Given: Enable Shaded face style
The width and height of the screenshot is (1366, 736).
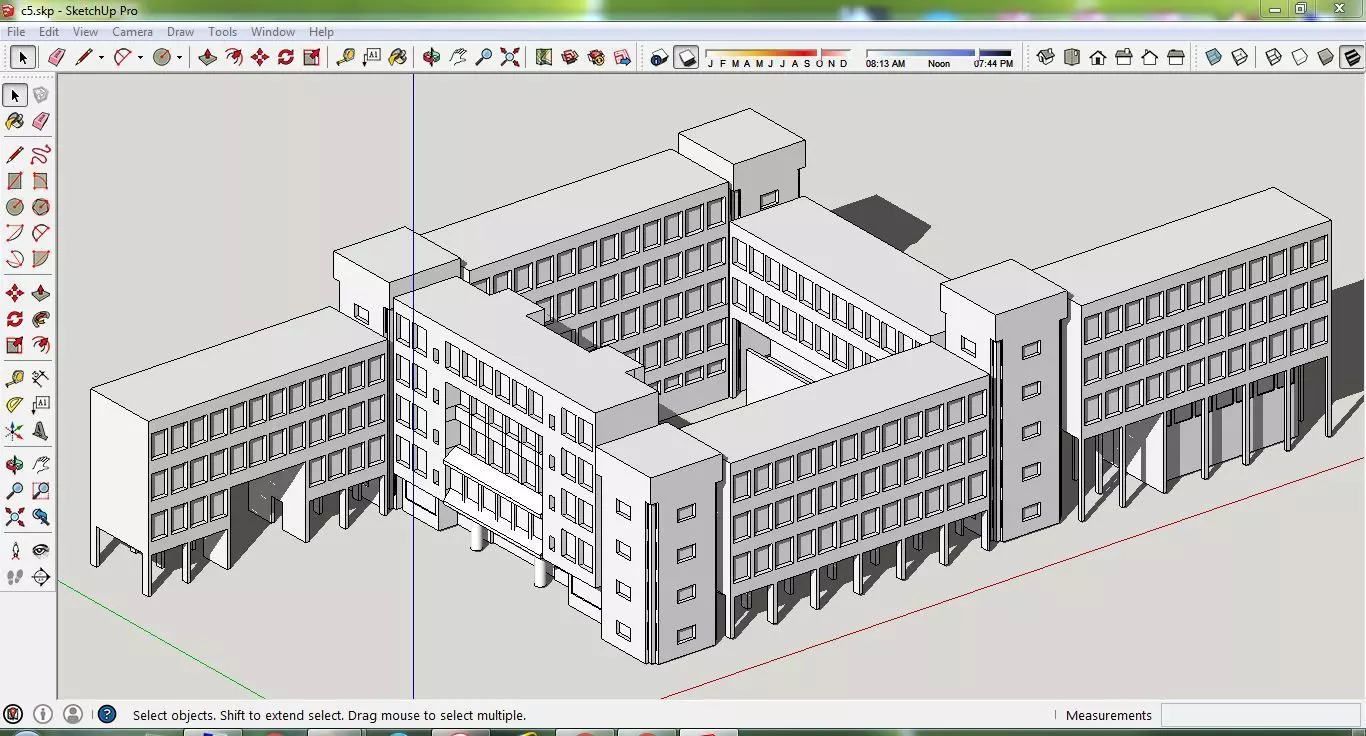Looking at the screenshot, I should pyautogui.click(x=1326, y=57).
